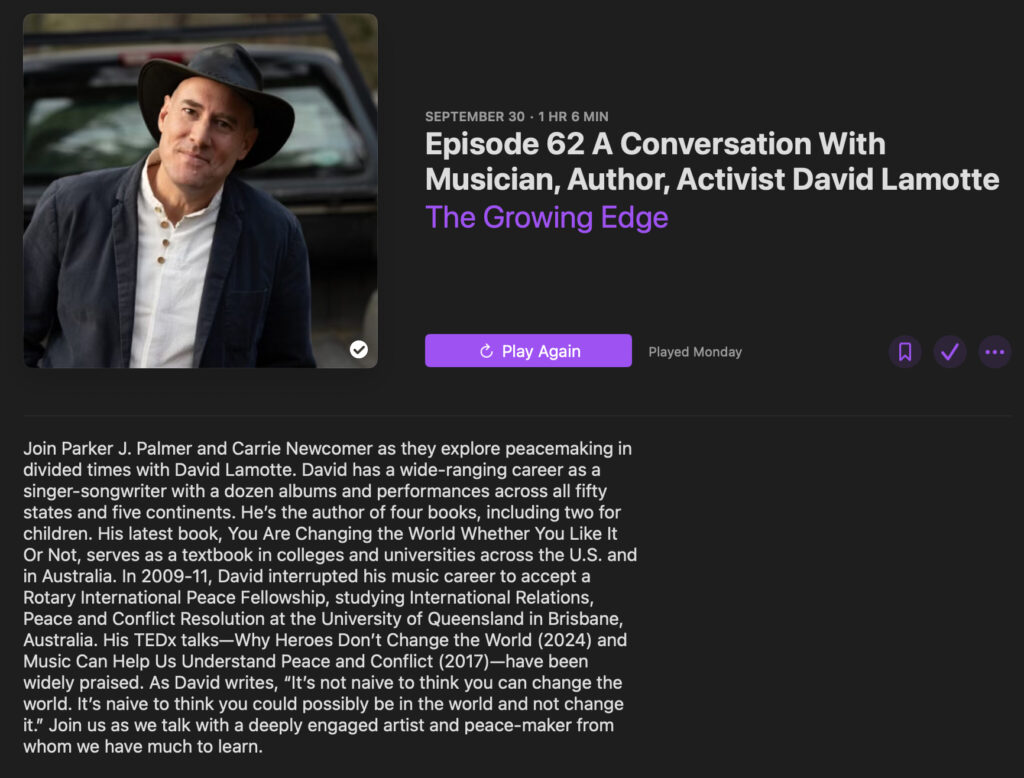This screenshot has width=1024, height=778.
Task: Click the Play Again button
Action: pyautogui.click(x=528, y=351)
